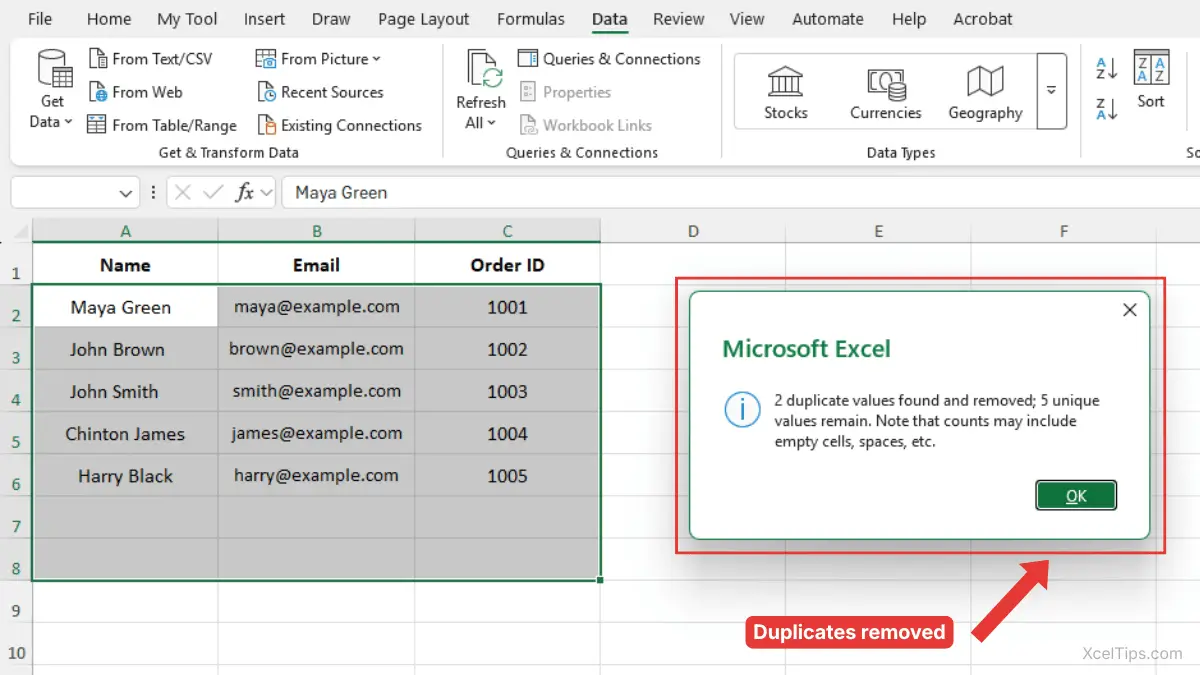Switch to the Insert tab
This screenshot has height=675, width=1200.
(264, 19)
